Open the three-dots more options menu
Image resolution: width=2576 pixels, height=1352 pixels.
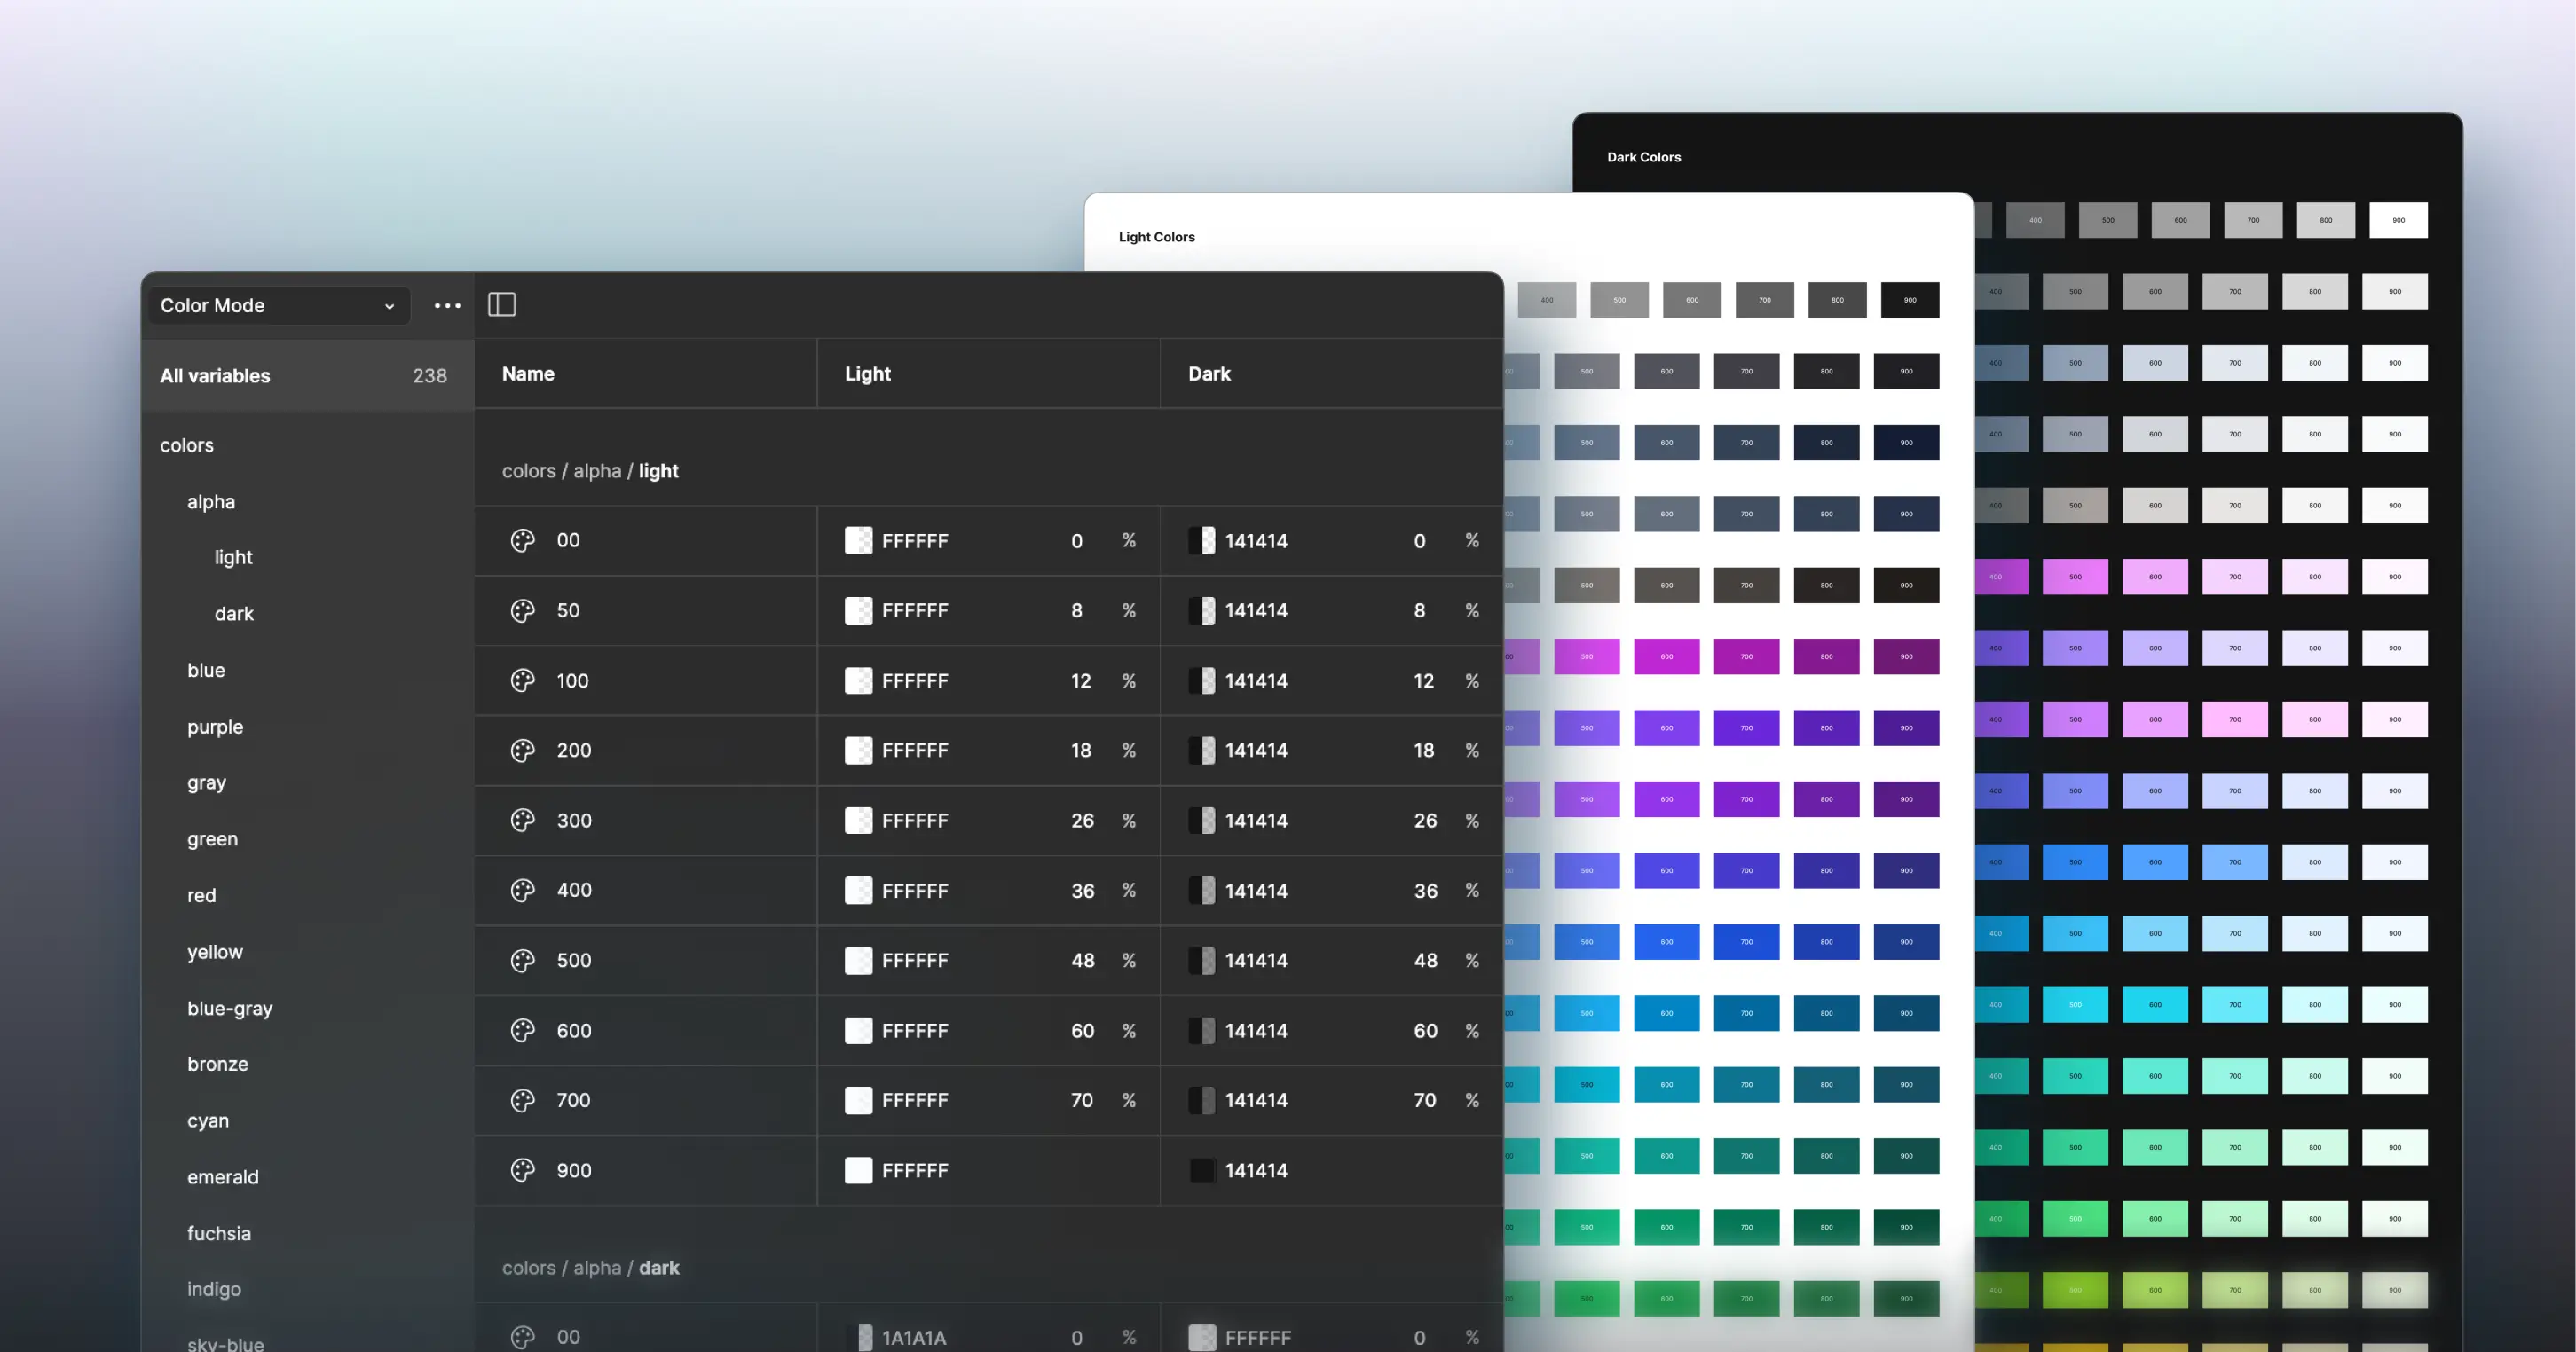(447, 305)
